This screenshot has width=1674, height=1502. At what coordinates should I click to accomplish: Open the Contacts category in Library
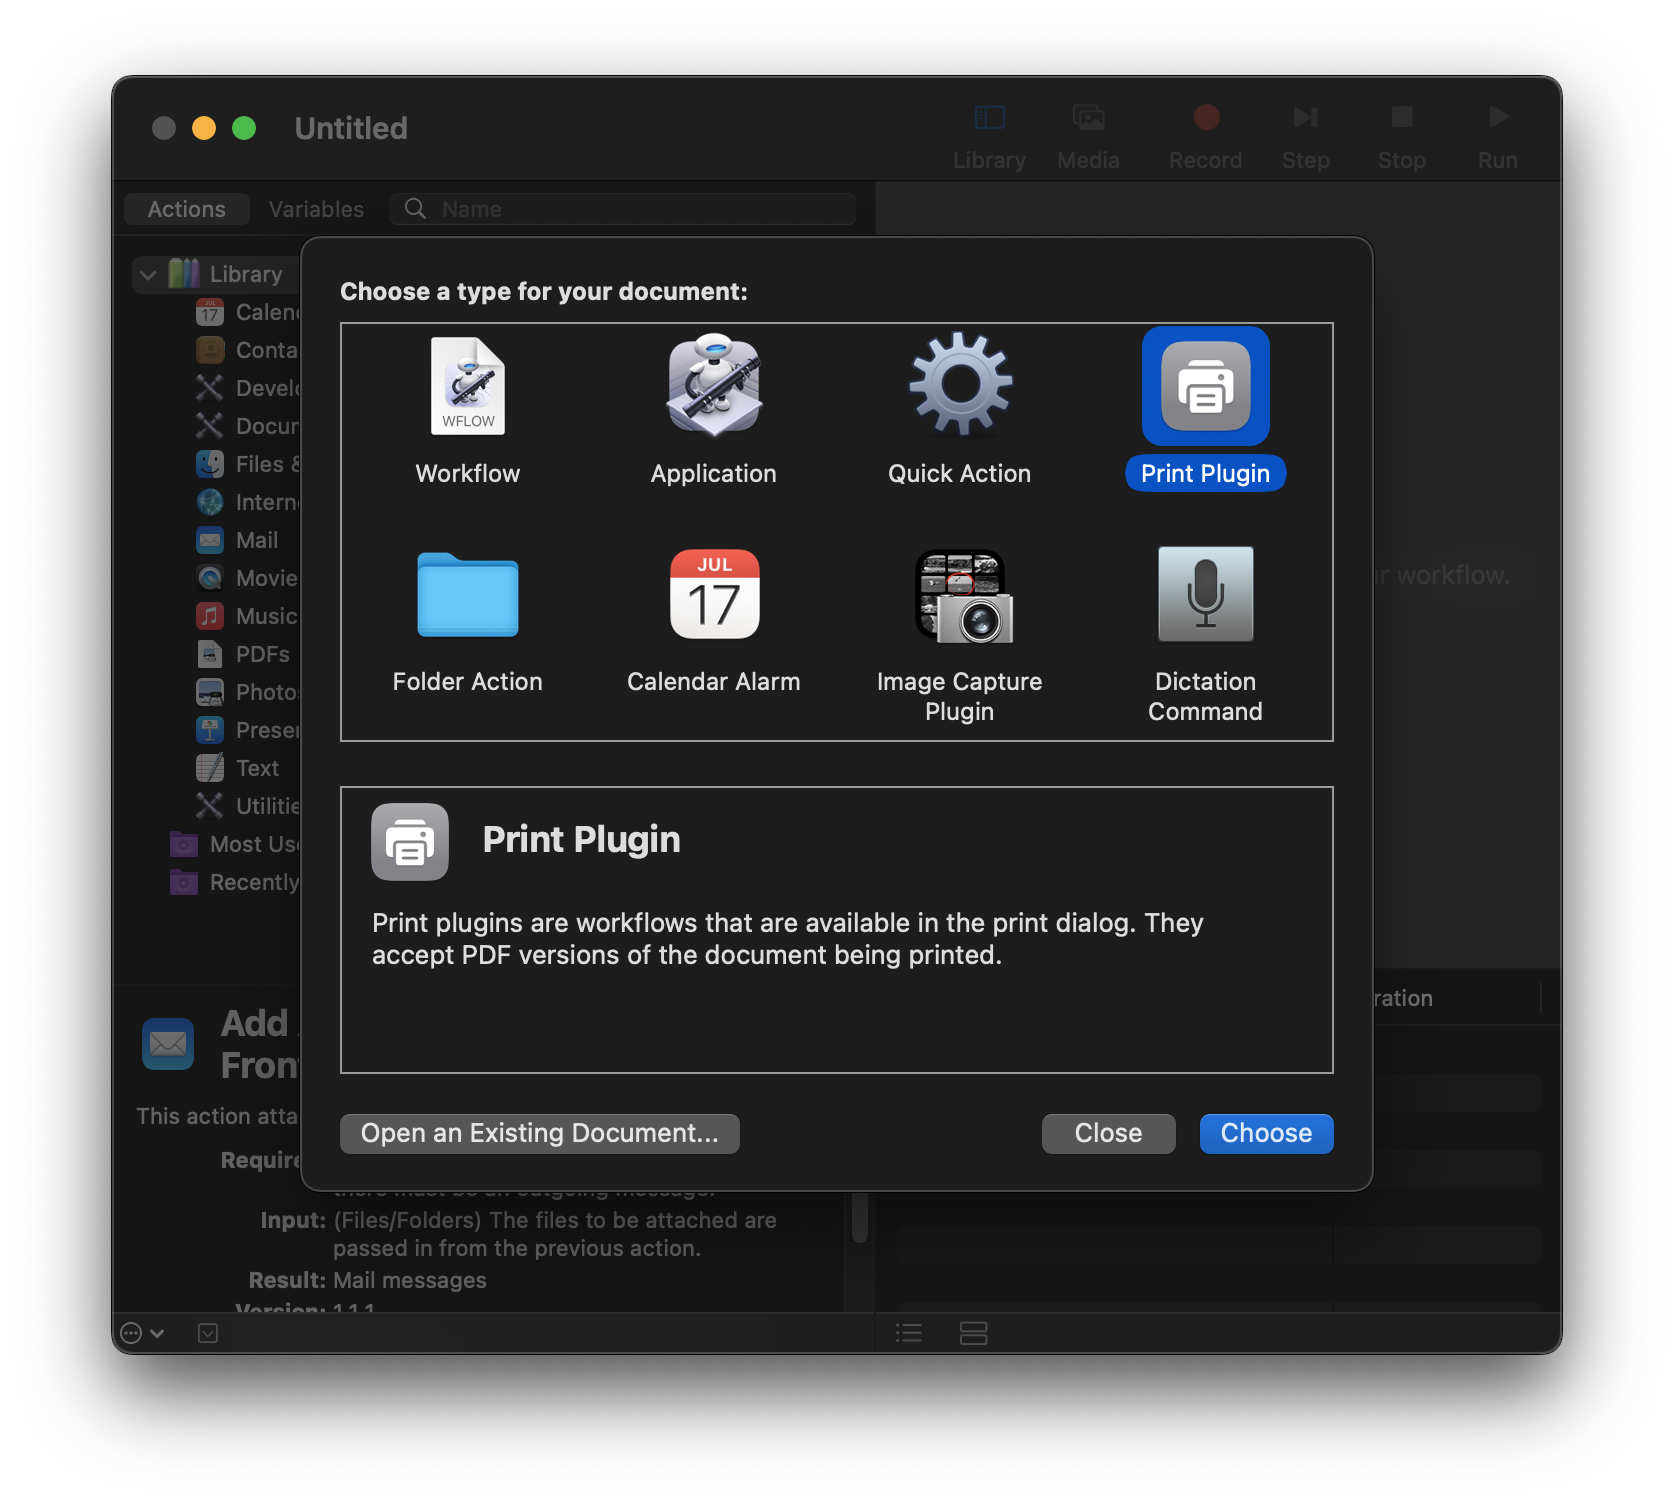[x=248, y=350]
